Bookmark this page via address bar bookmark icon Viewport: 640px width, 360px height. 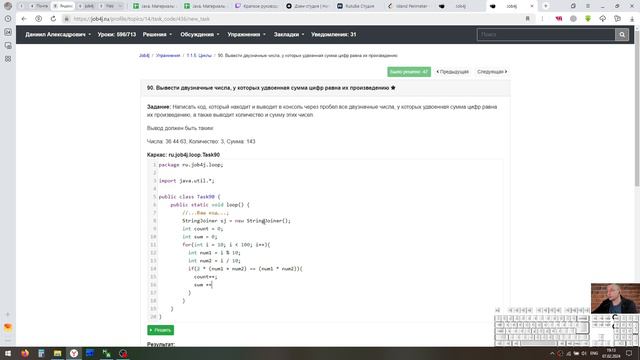coord(528,19)
